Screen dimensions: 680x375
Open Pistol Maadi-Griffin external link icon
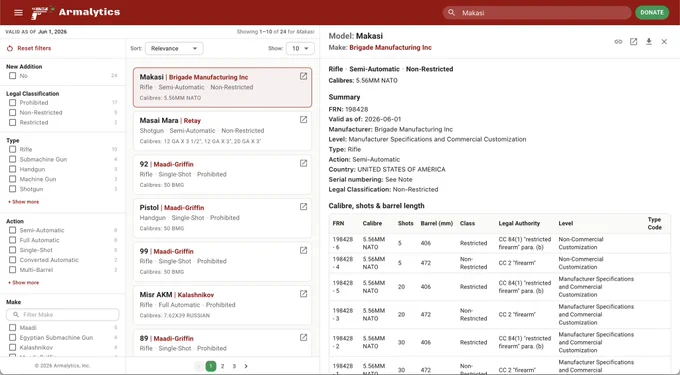click(304, 207)
